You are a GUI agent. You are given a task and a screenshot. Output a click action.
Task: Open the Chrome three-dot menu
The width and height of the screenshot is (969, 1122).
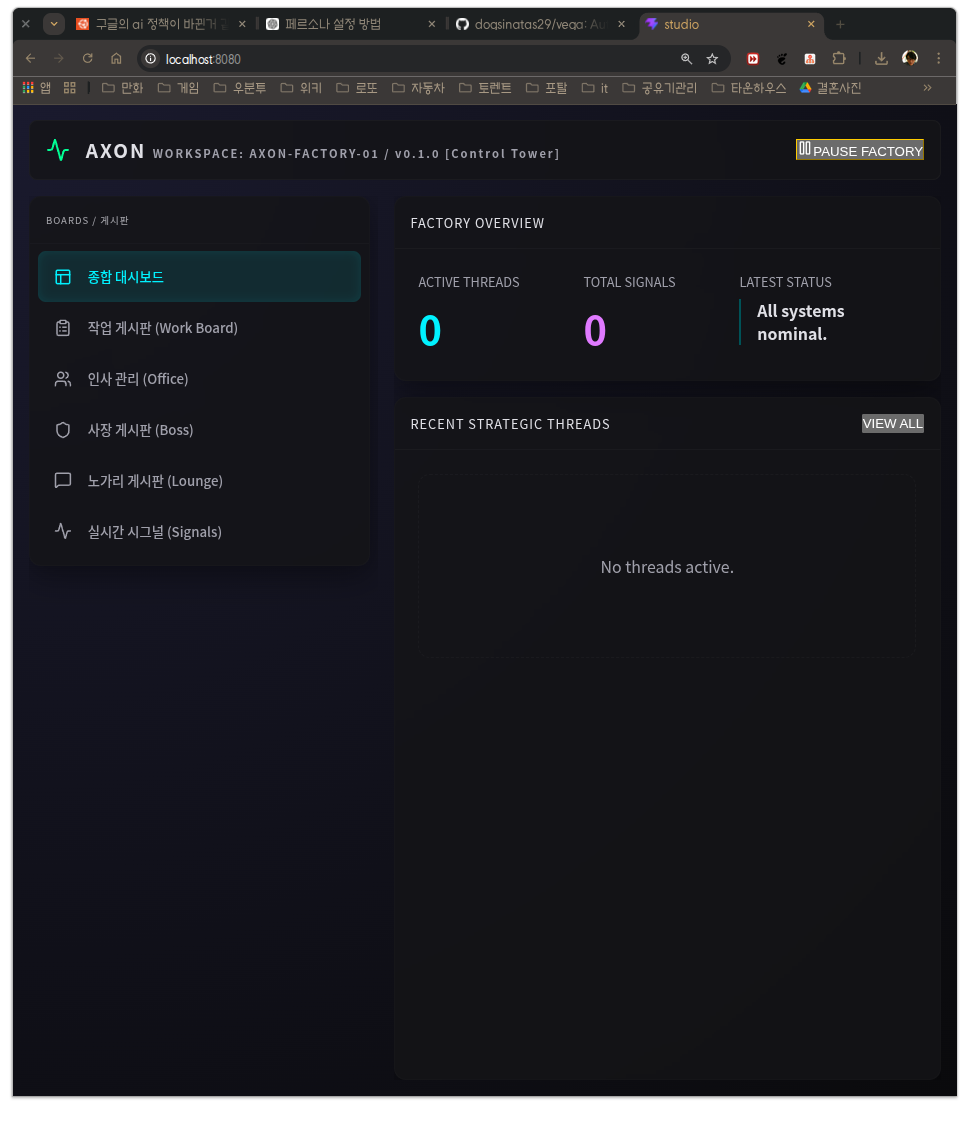pyautogui.click(x=938, y=59)
